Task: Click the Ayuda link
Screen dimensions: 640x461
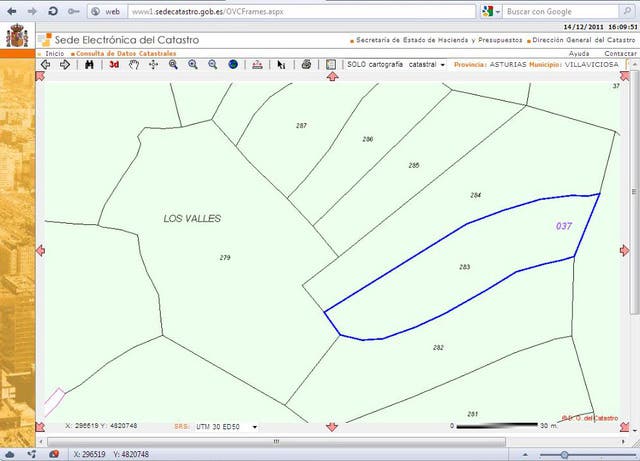Action: pyautogui.click(x=578, y=52)
